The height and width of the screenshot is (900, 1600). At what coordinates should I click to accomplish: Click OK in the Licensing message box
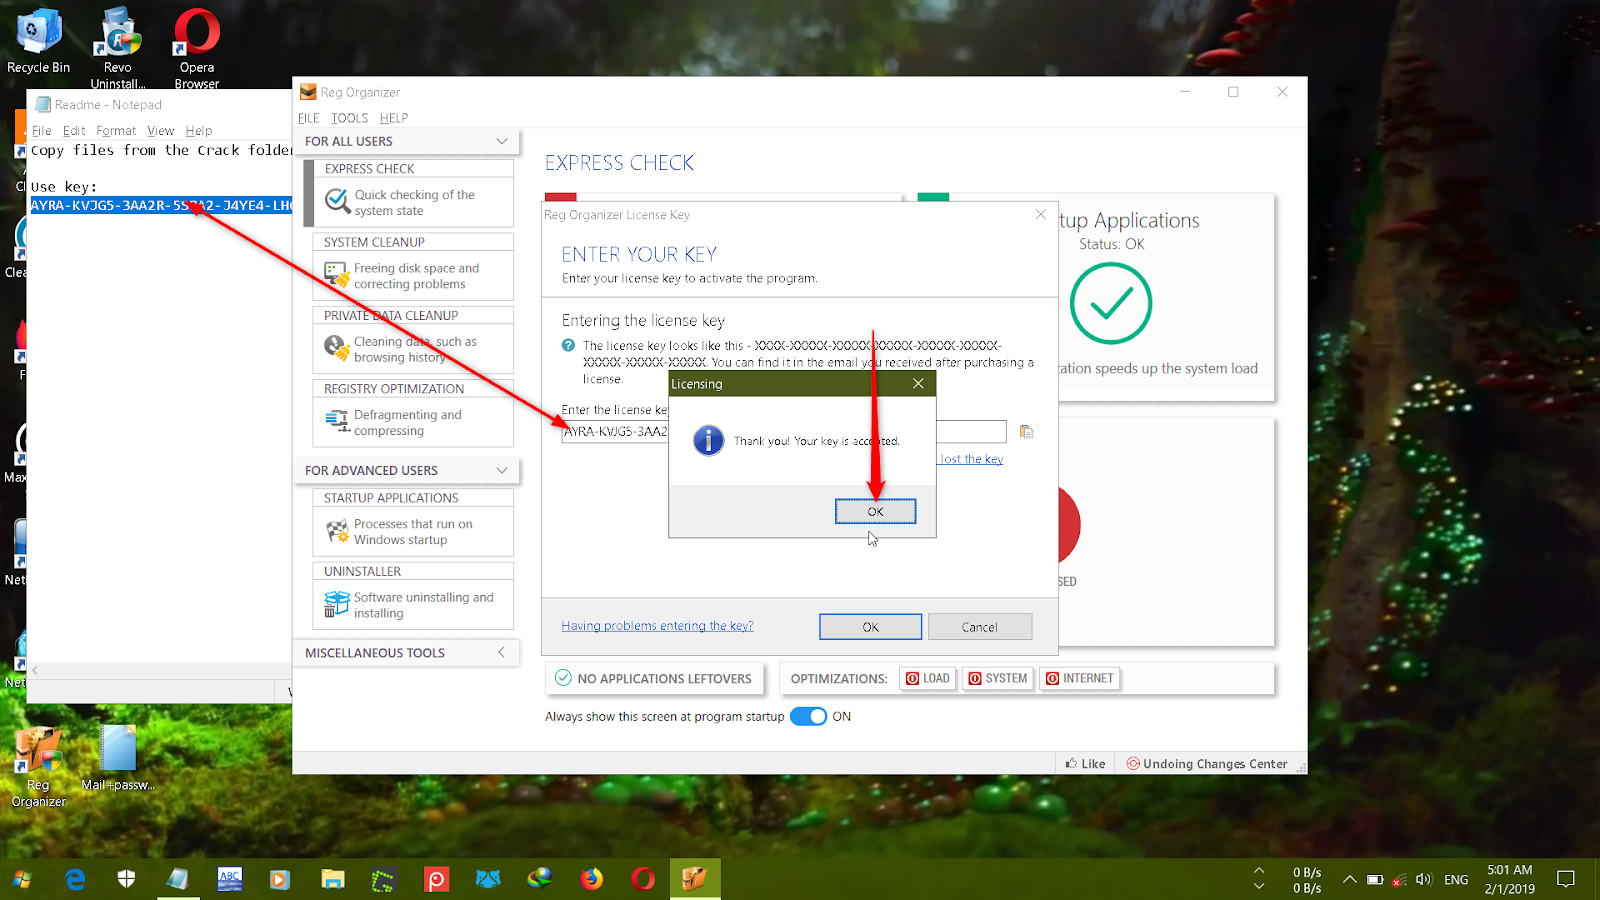click(875, 511)
